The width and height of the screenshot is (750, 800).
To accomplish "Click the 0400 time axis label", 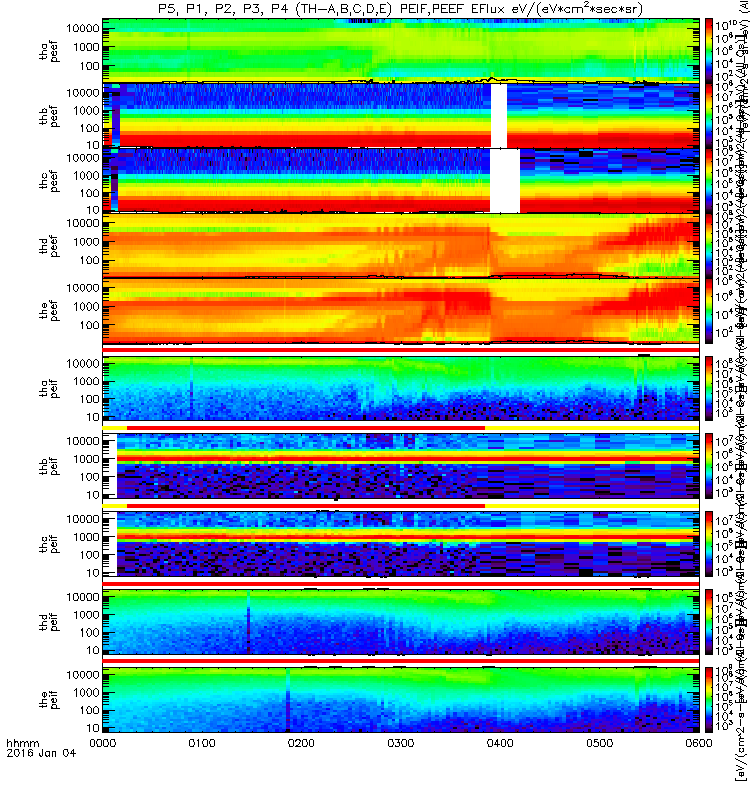I will (x=500, y=743).
